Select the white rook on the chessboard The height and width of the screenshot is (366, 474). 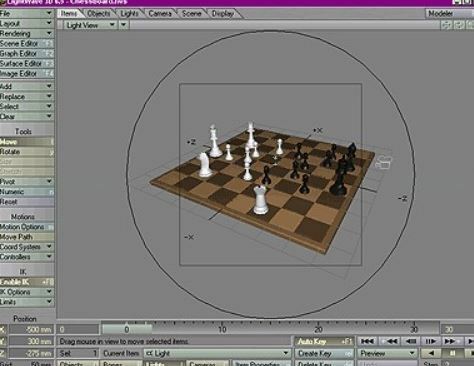261,200
